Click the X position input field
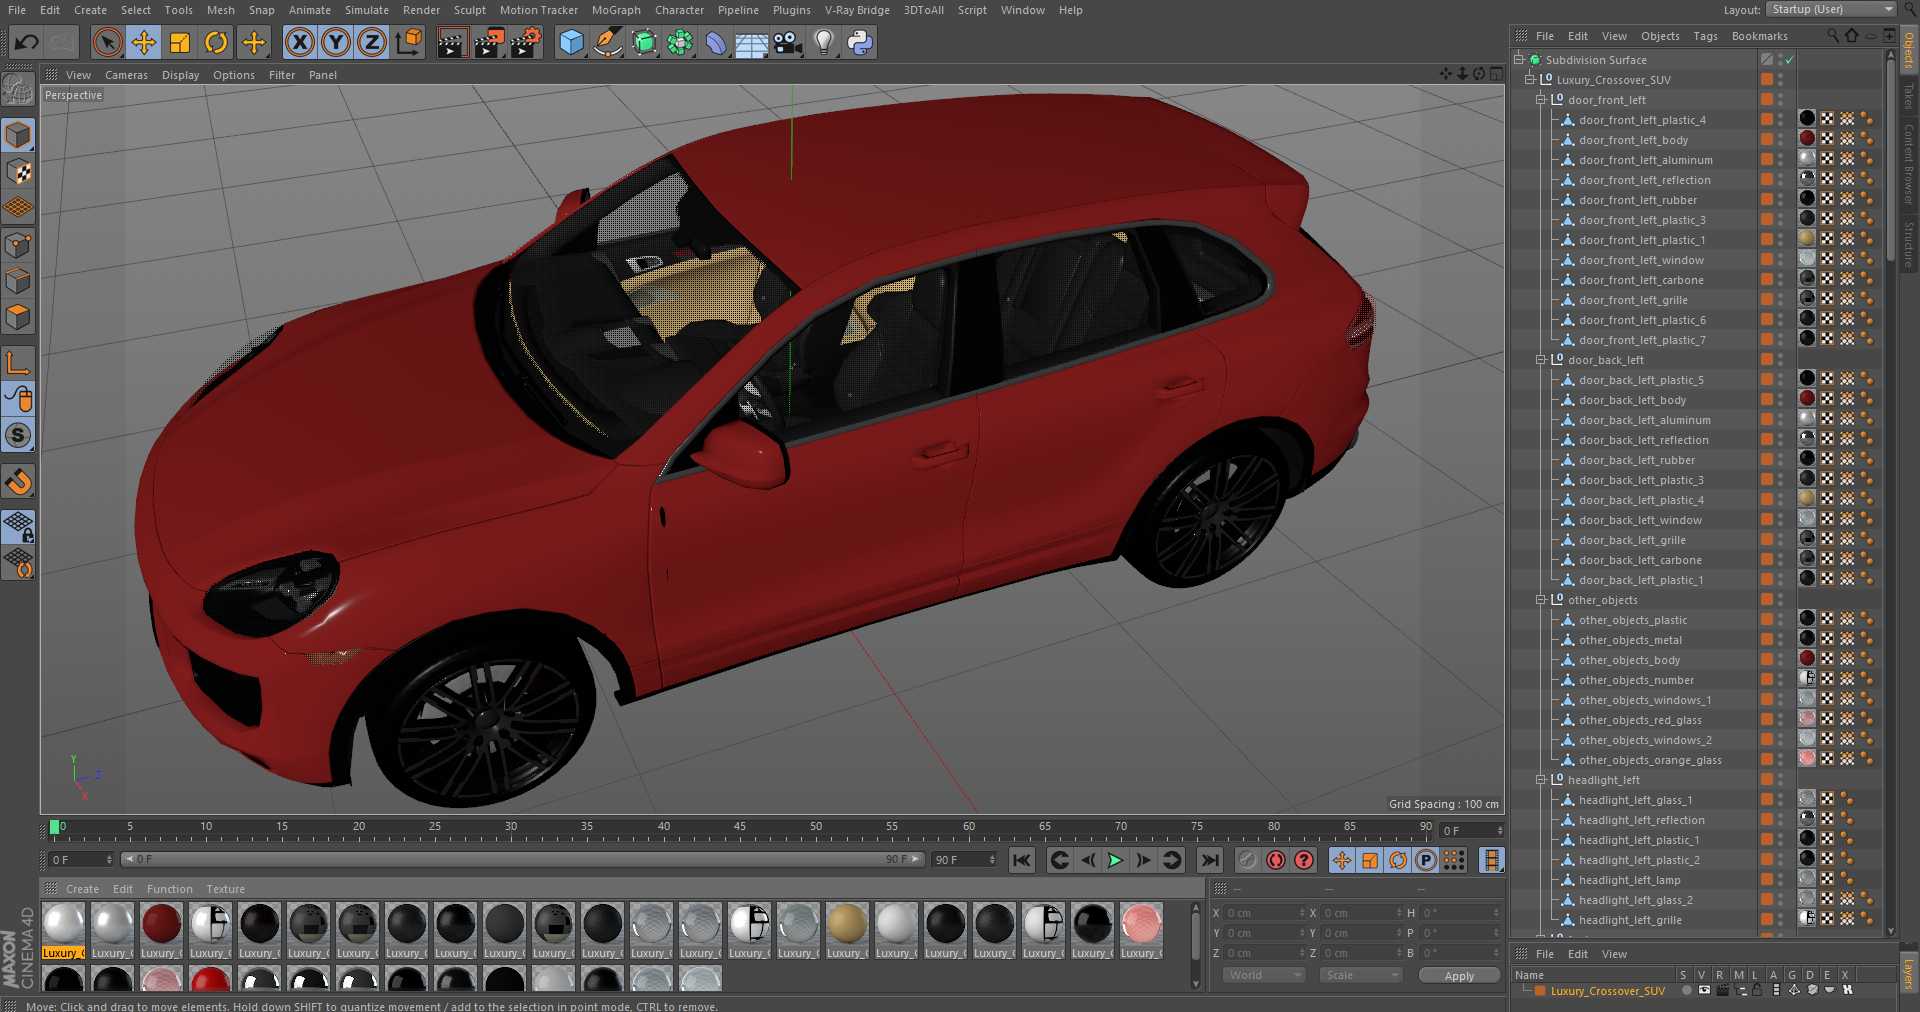This screenshot has height=1012, width=1920. coord(1265,913)
